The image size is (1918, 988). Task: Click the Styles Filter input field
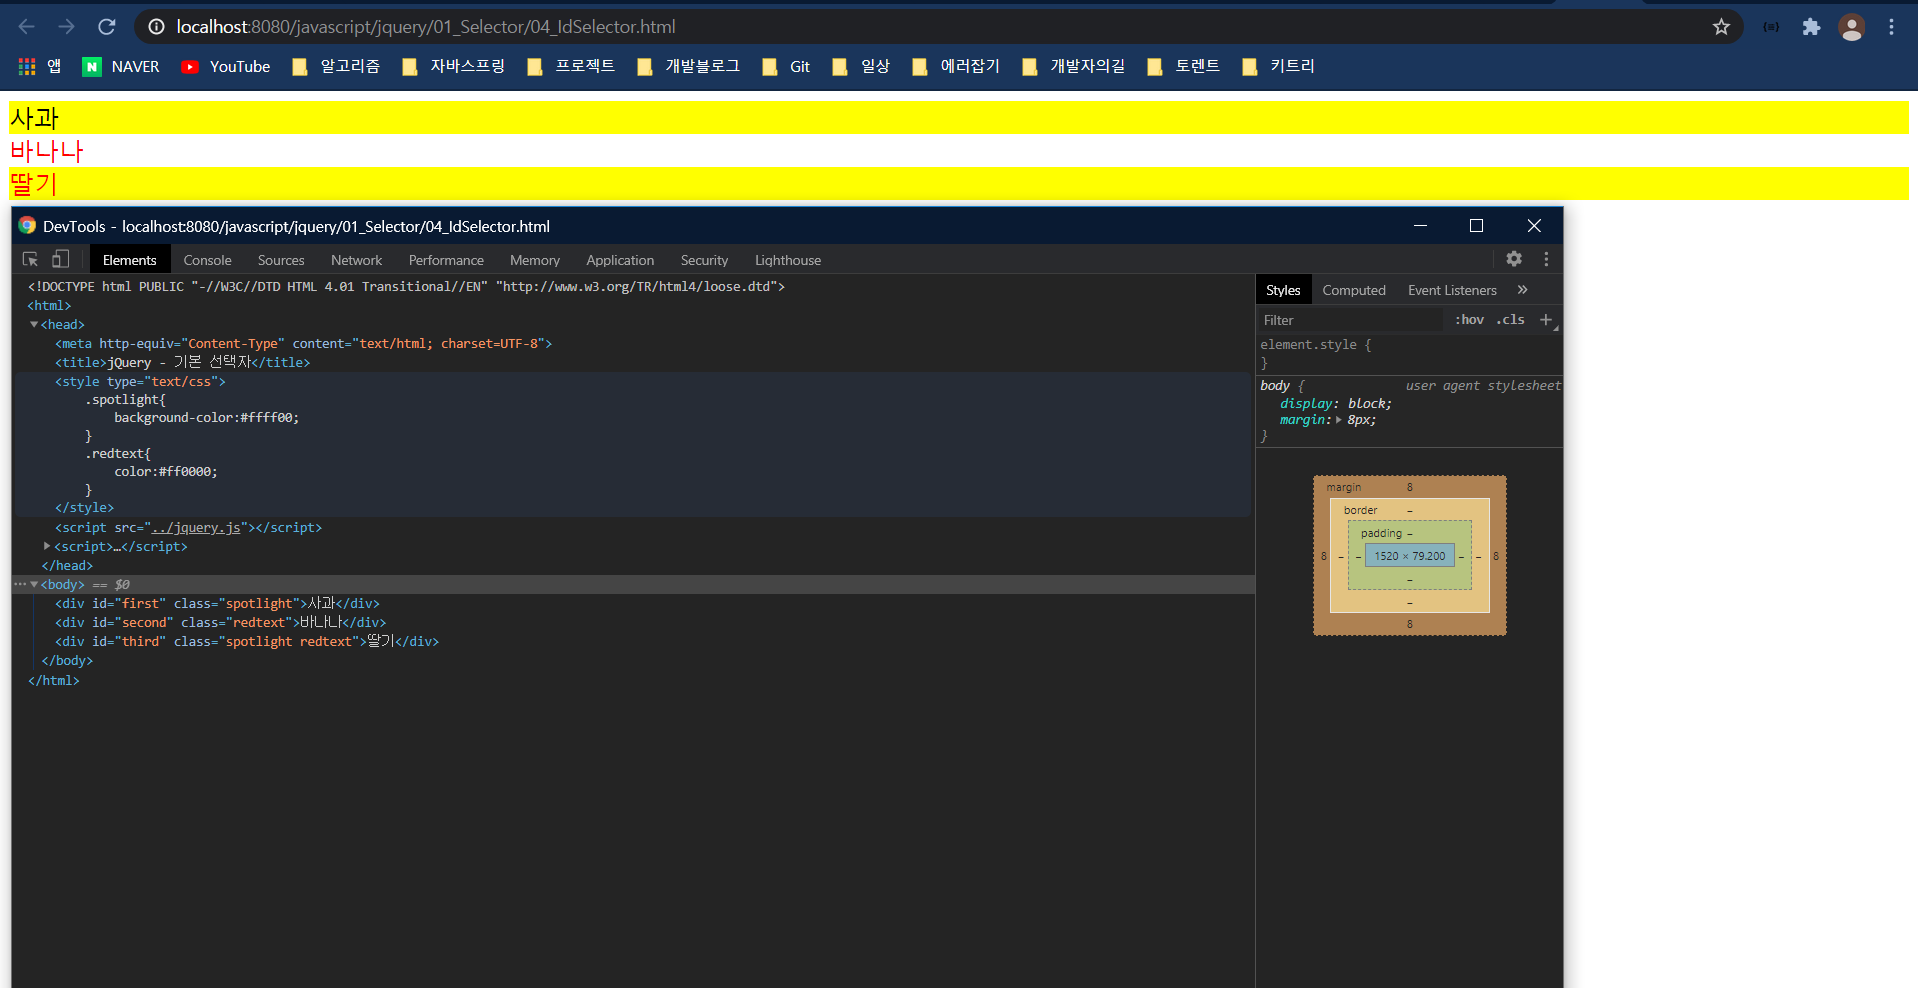(x=1350, y=320)
